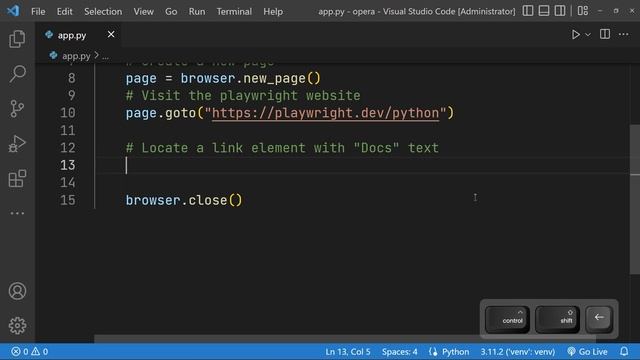Click the "# Visit the playwright website" comment

243,96
